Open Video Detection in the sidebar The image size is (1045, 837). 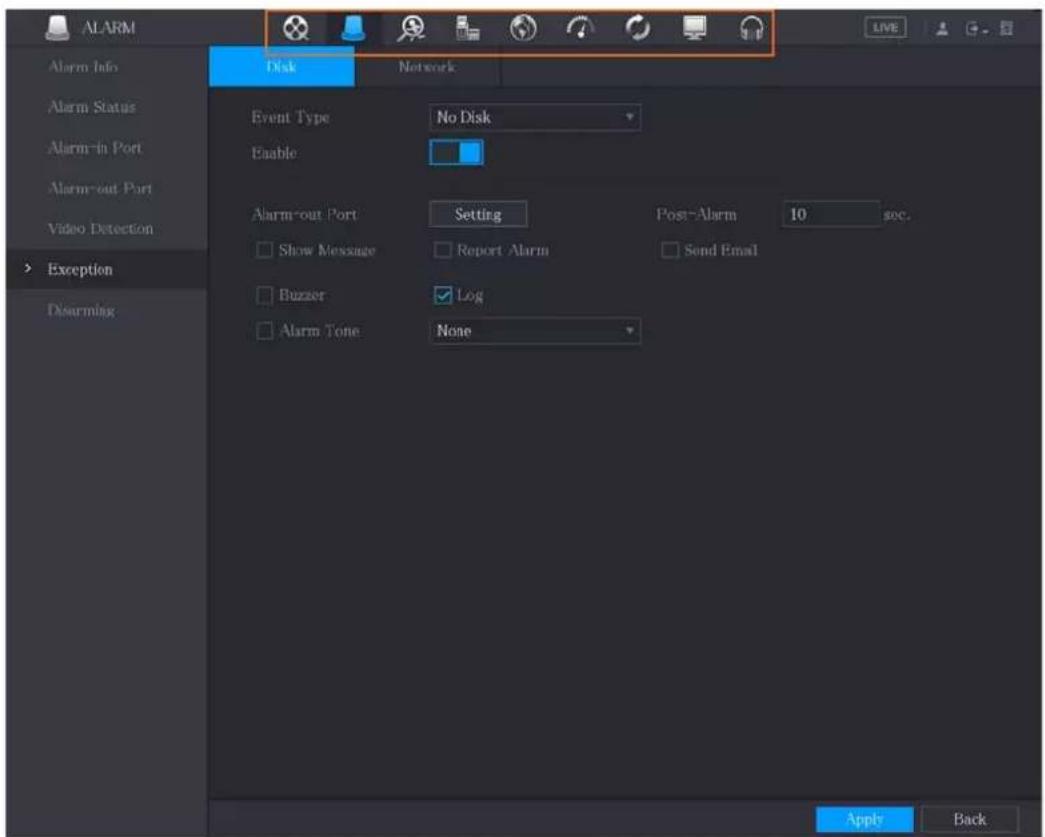(x=101, y=229)
